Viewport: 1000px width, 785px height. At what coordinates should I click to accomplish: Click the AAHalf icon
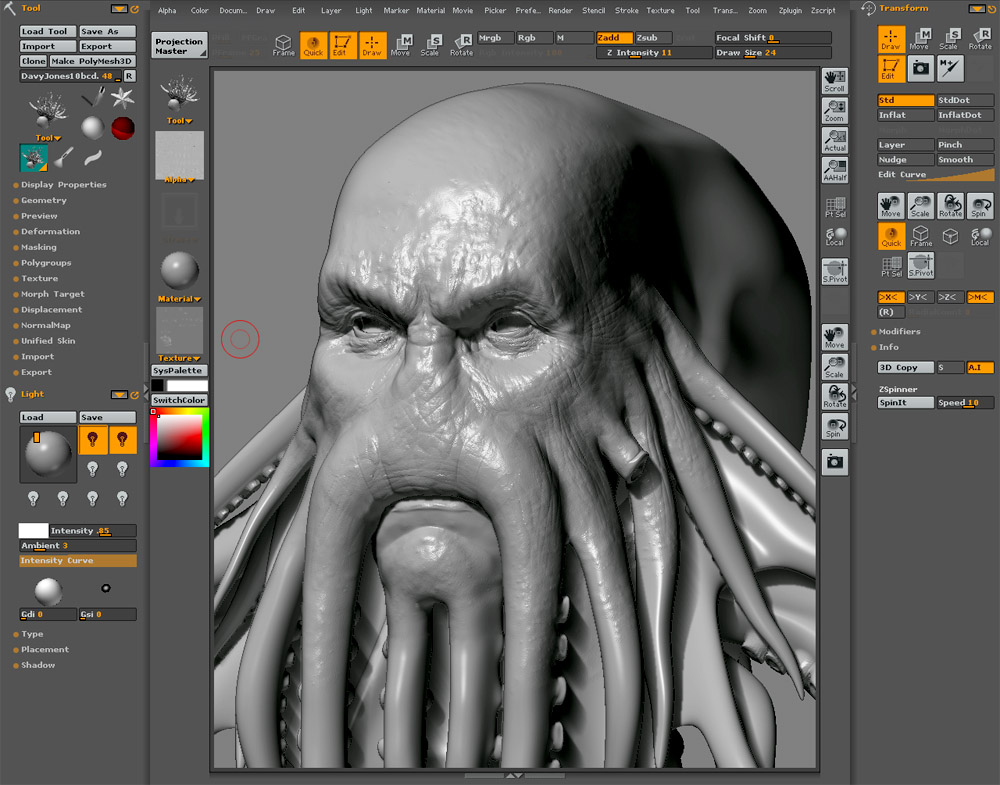834,170
